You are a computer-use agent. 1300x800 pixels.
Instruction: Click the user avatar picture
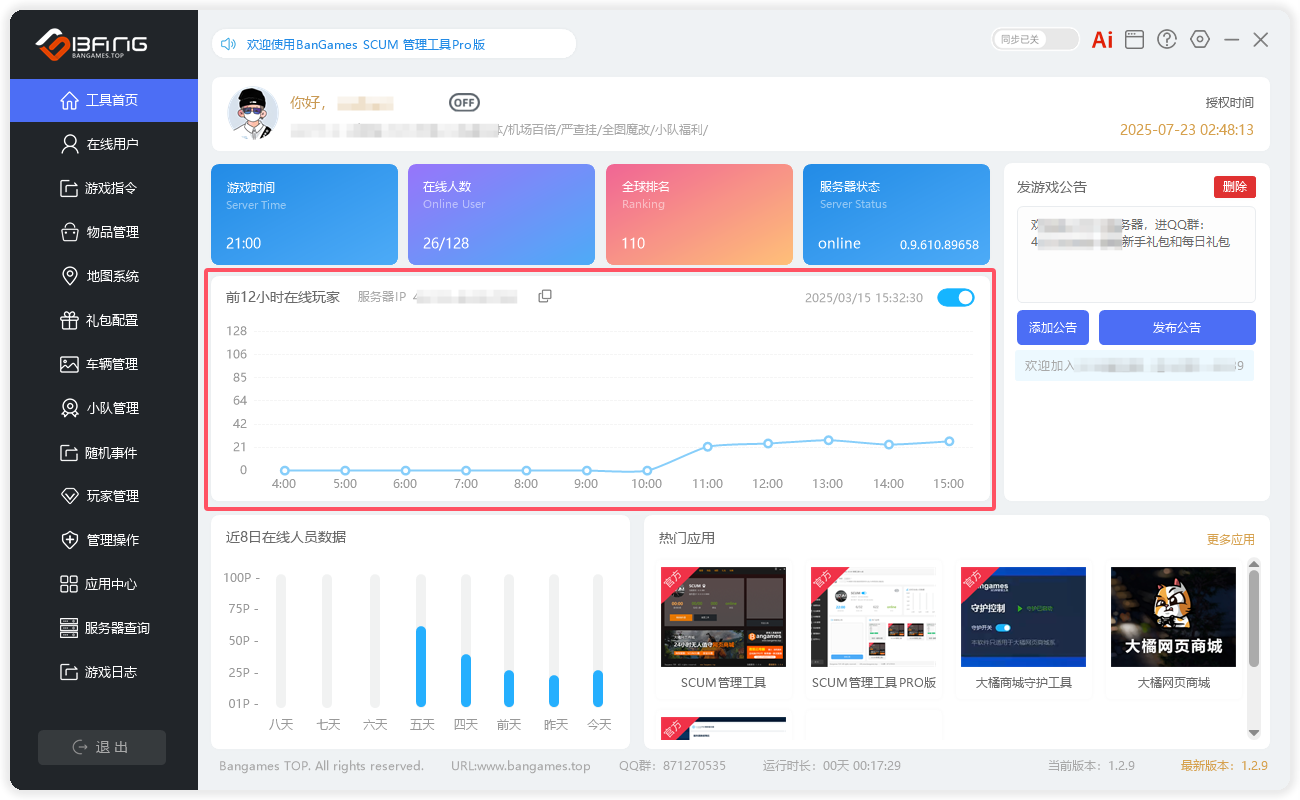coord(253,113)
